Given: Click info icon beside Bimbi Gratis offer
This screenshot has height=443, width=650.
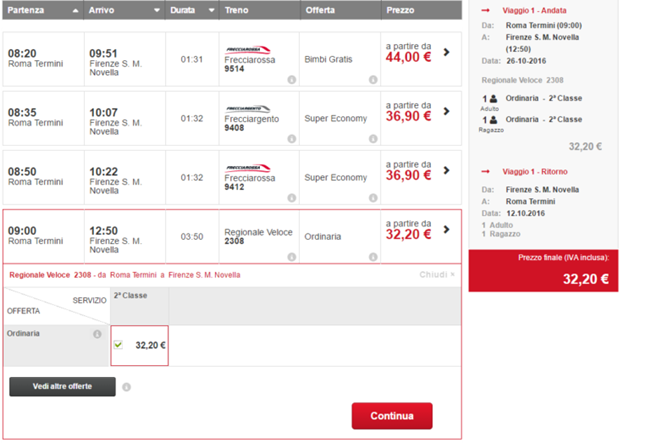Looking at the screenshot, I should tap(372, 78).
